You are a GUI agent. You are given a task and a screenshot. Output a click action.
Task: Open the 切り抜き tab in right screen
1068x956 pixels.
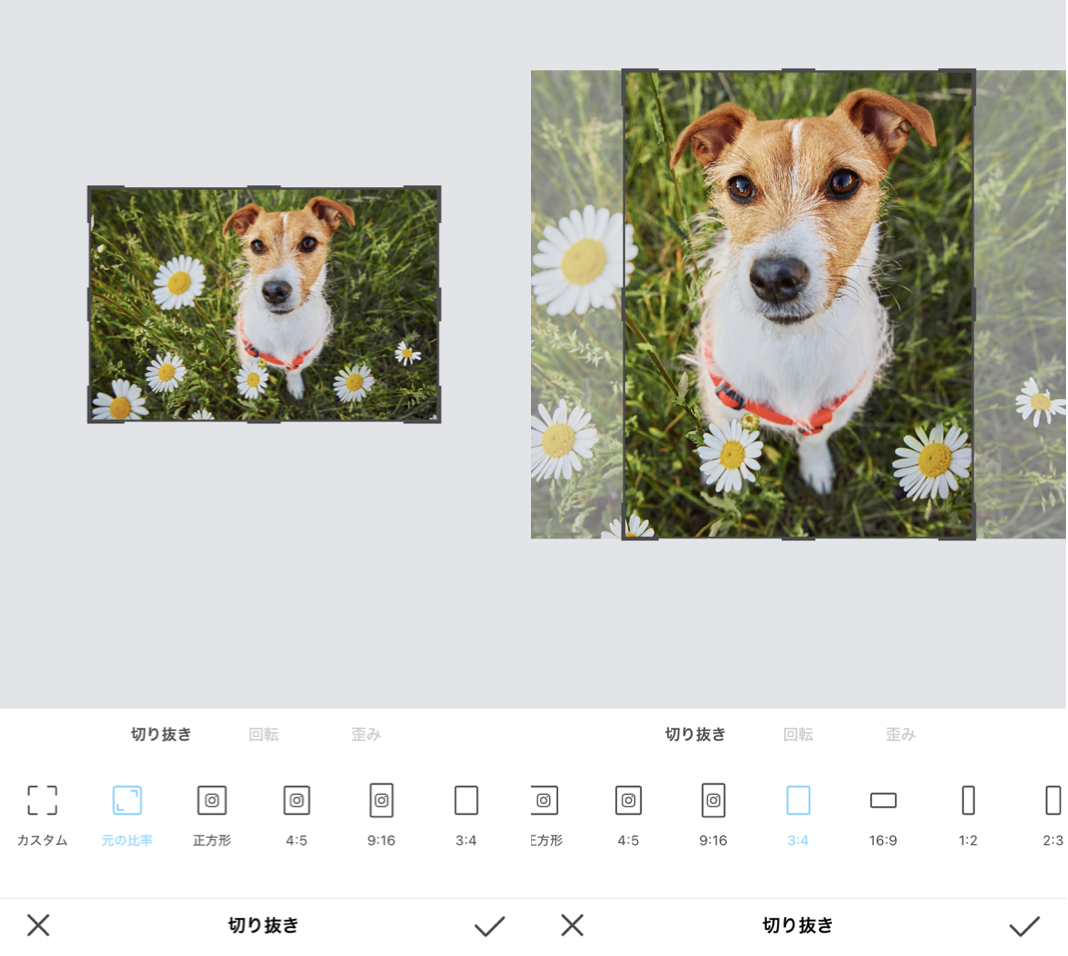pyautogui.click(x=695, y=735)
